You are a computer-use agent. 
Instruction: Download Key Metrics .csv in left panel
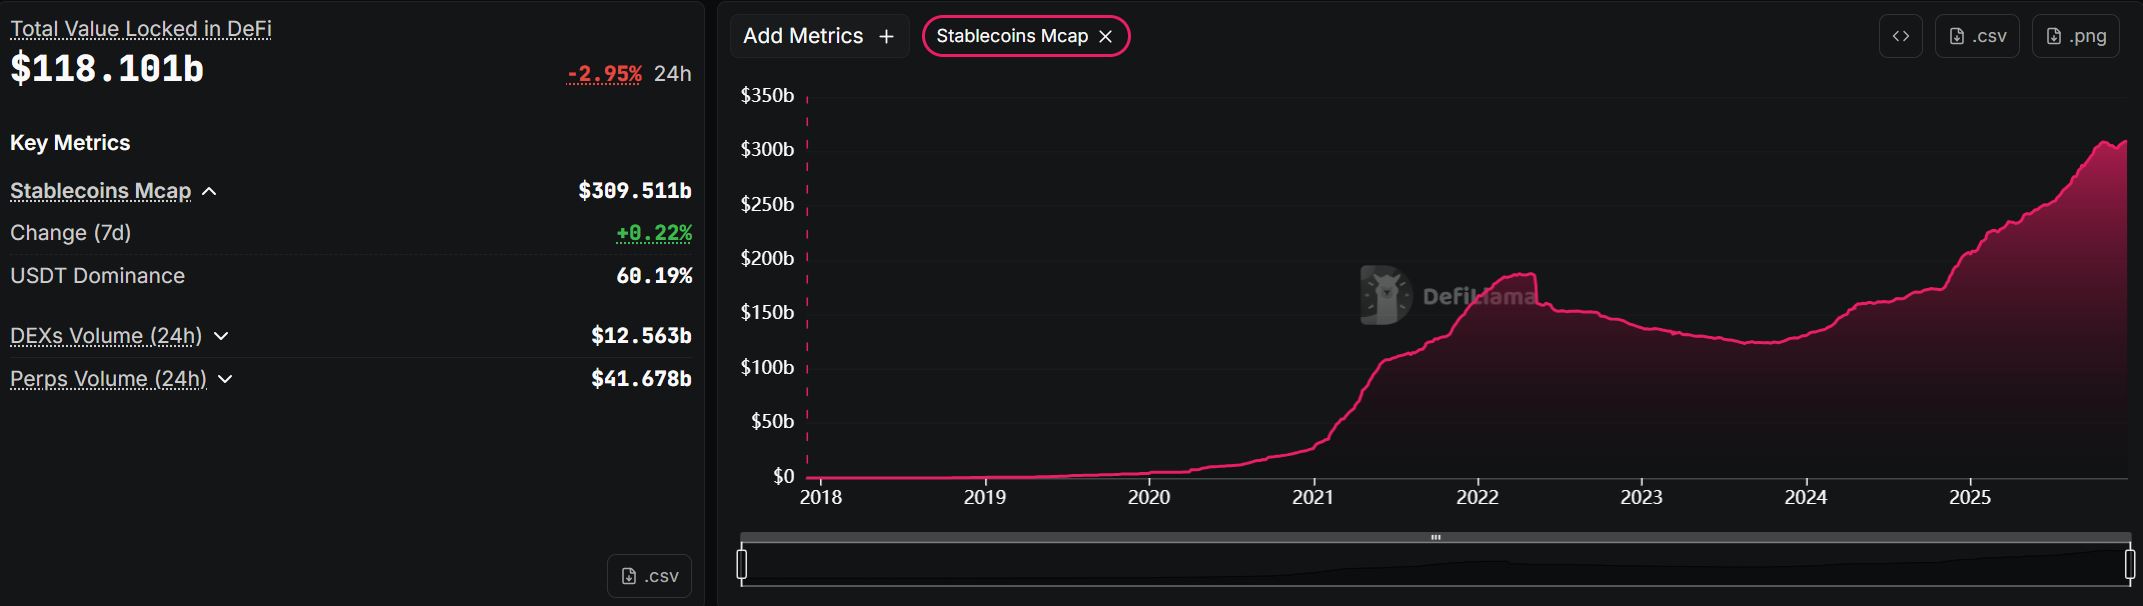click(649, 576)
